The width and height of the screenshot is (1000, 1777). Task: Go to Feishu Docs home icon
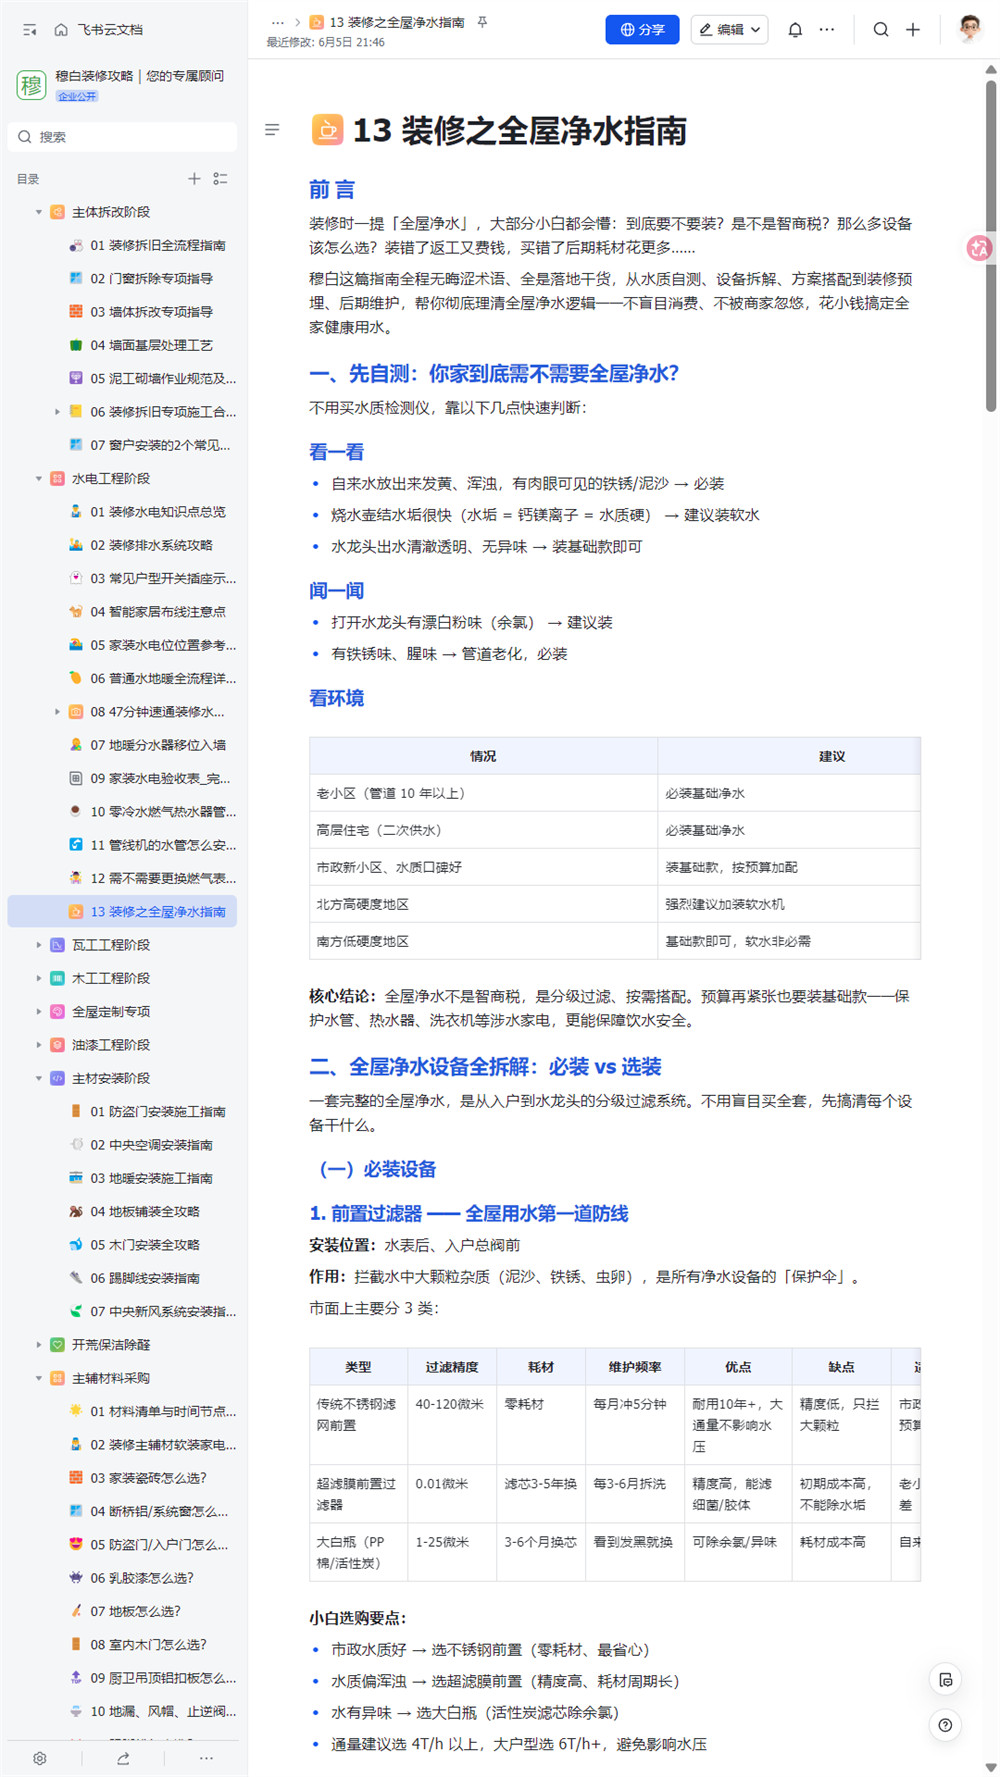click(61, 30)
